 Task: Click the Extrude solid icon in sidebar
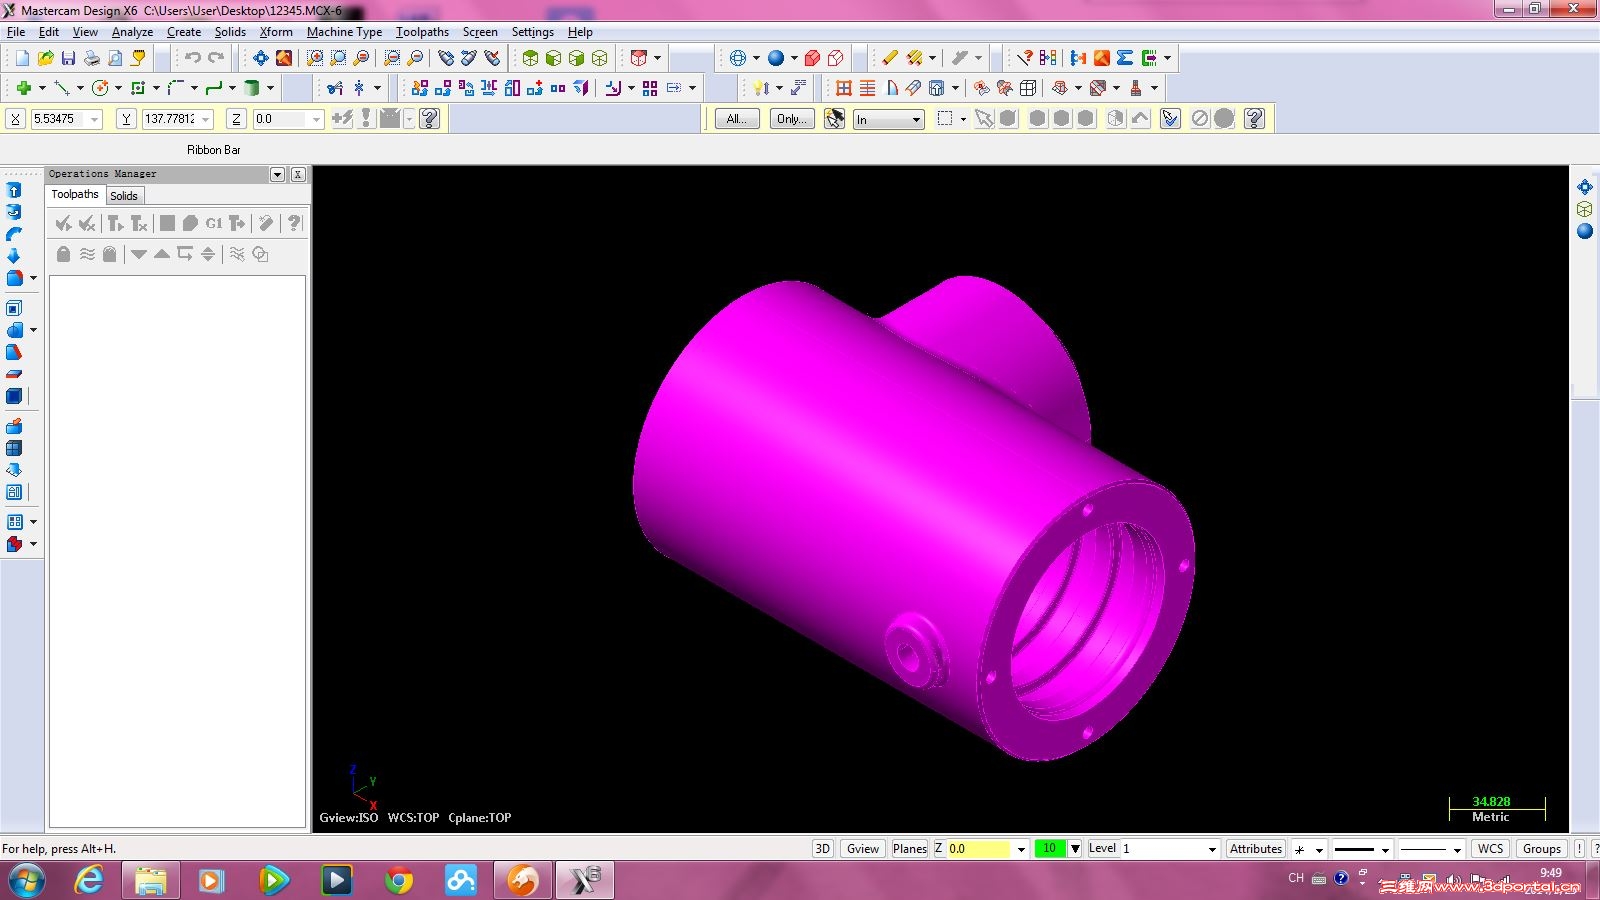point(14,190)
